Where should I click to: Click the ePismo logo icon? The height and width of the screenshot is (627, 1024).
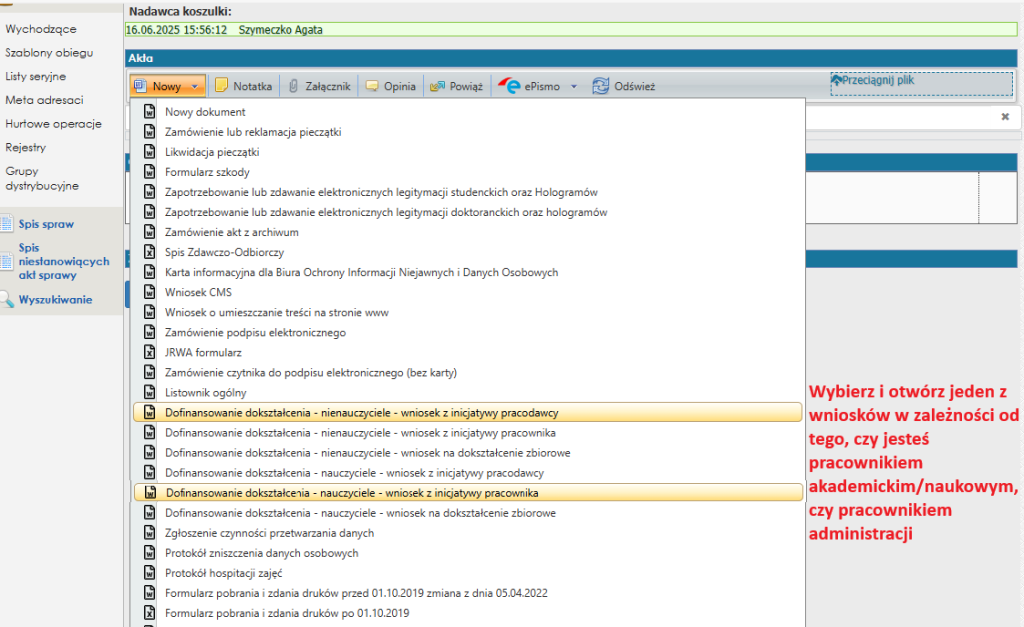coord(509,86)
